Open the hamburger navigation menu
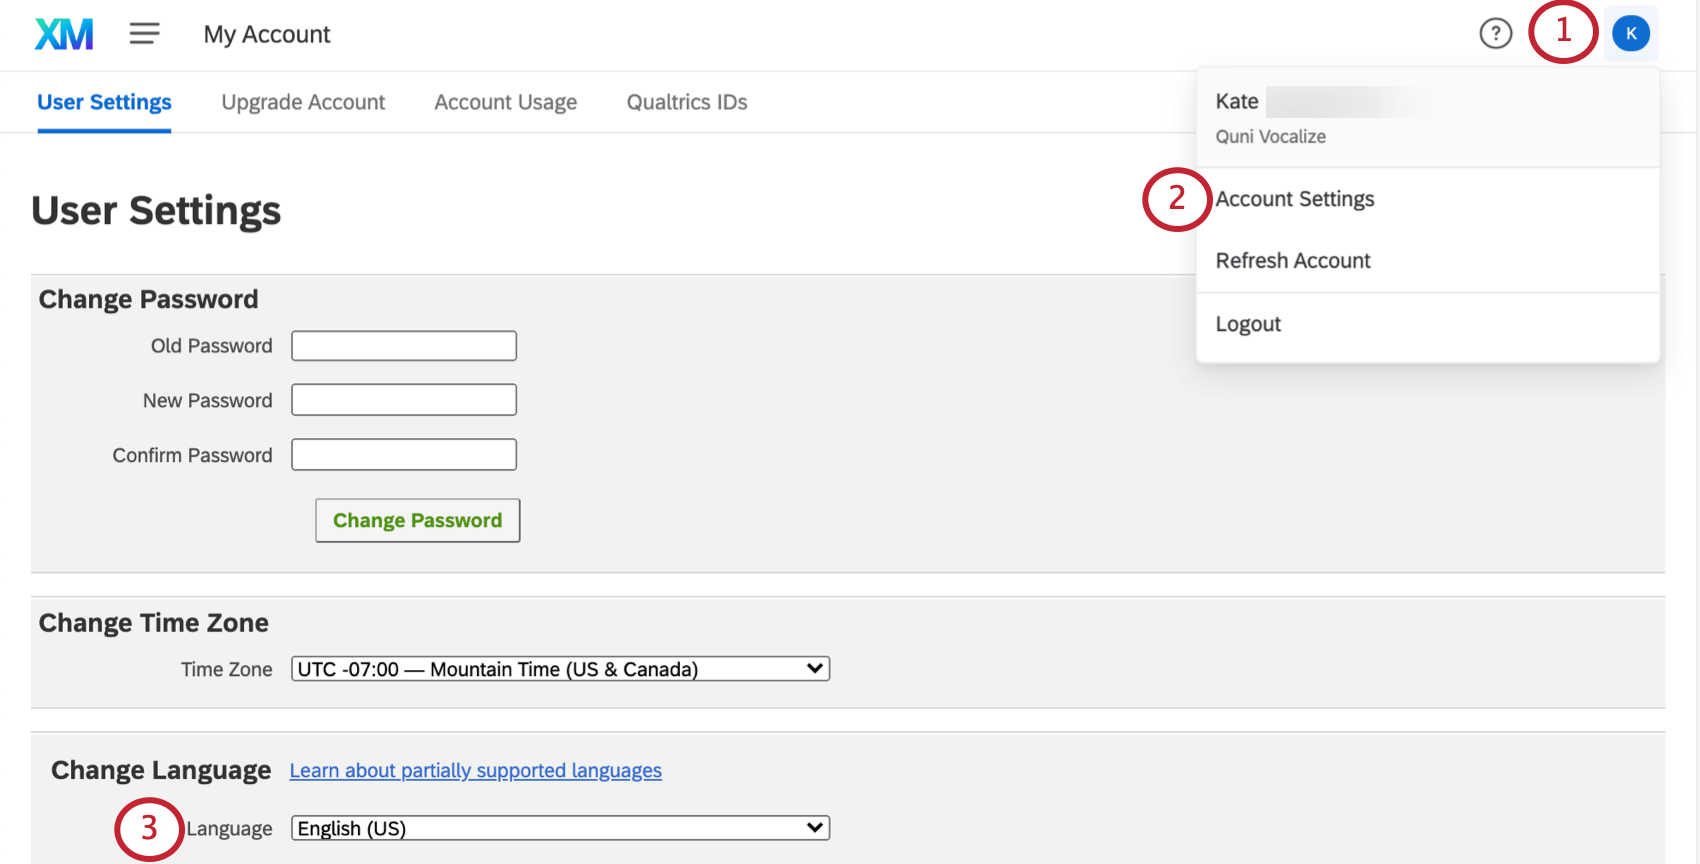Viewport: 1700px width, 864px height. (x=144, y=34)
